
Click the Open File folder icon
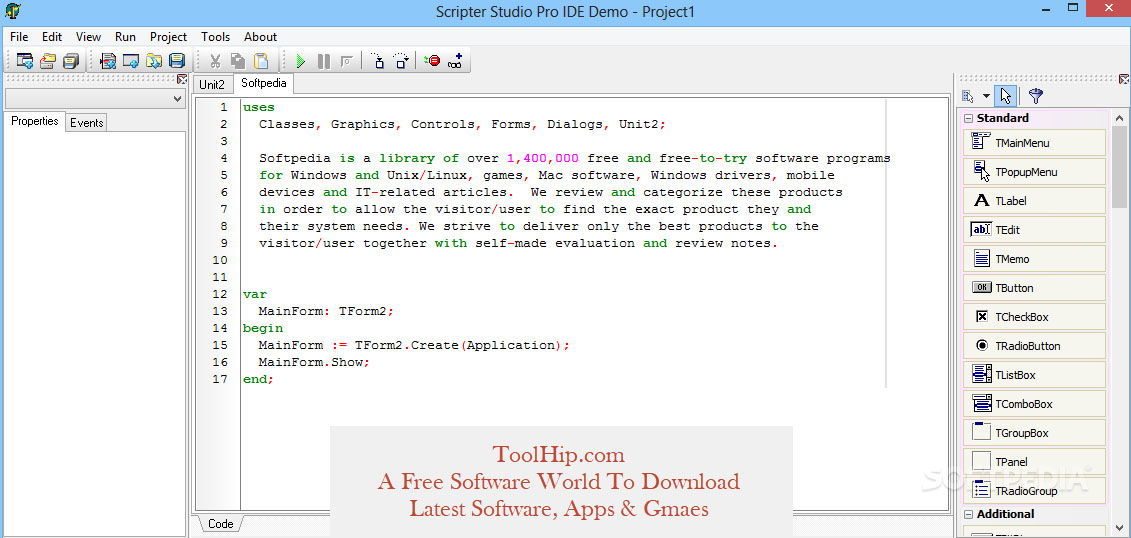click(x=154, y=61)
